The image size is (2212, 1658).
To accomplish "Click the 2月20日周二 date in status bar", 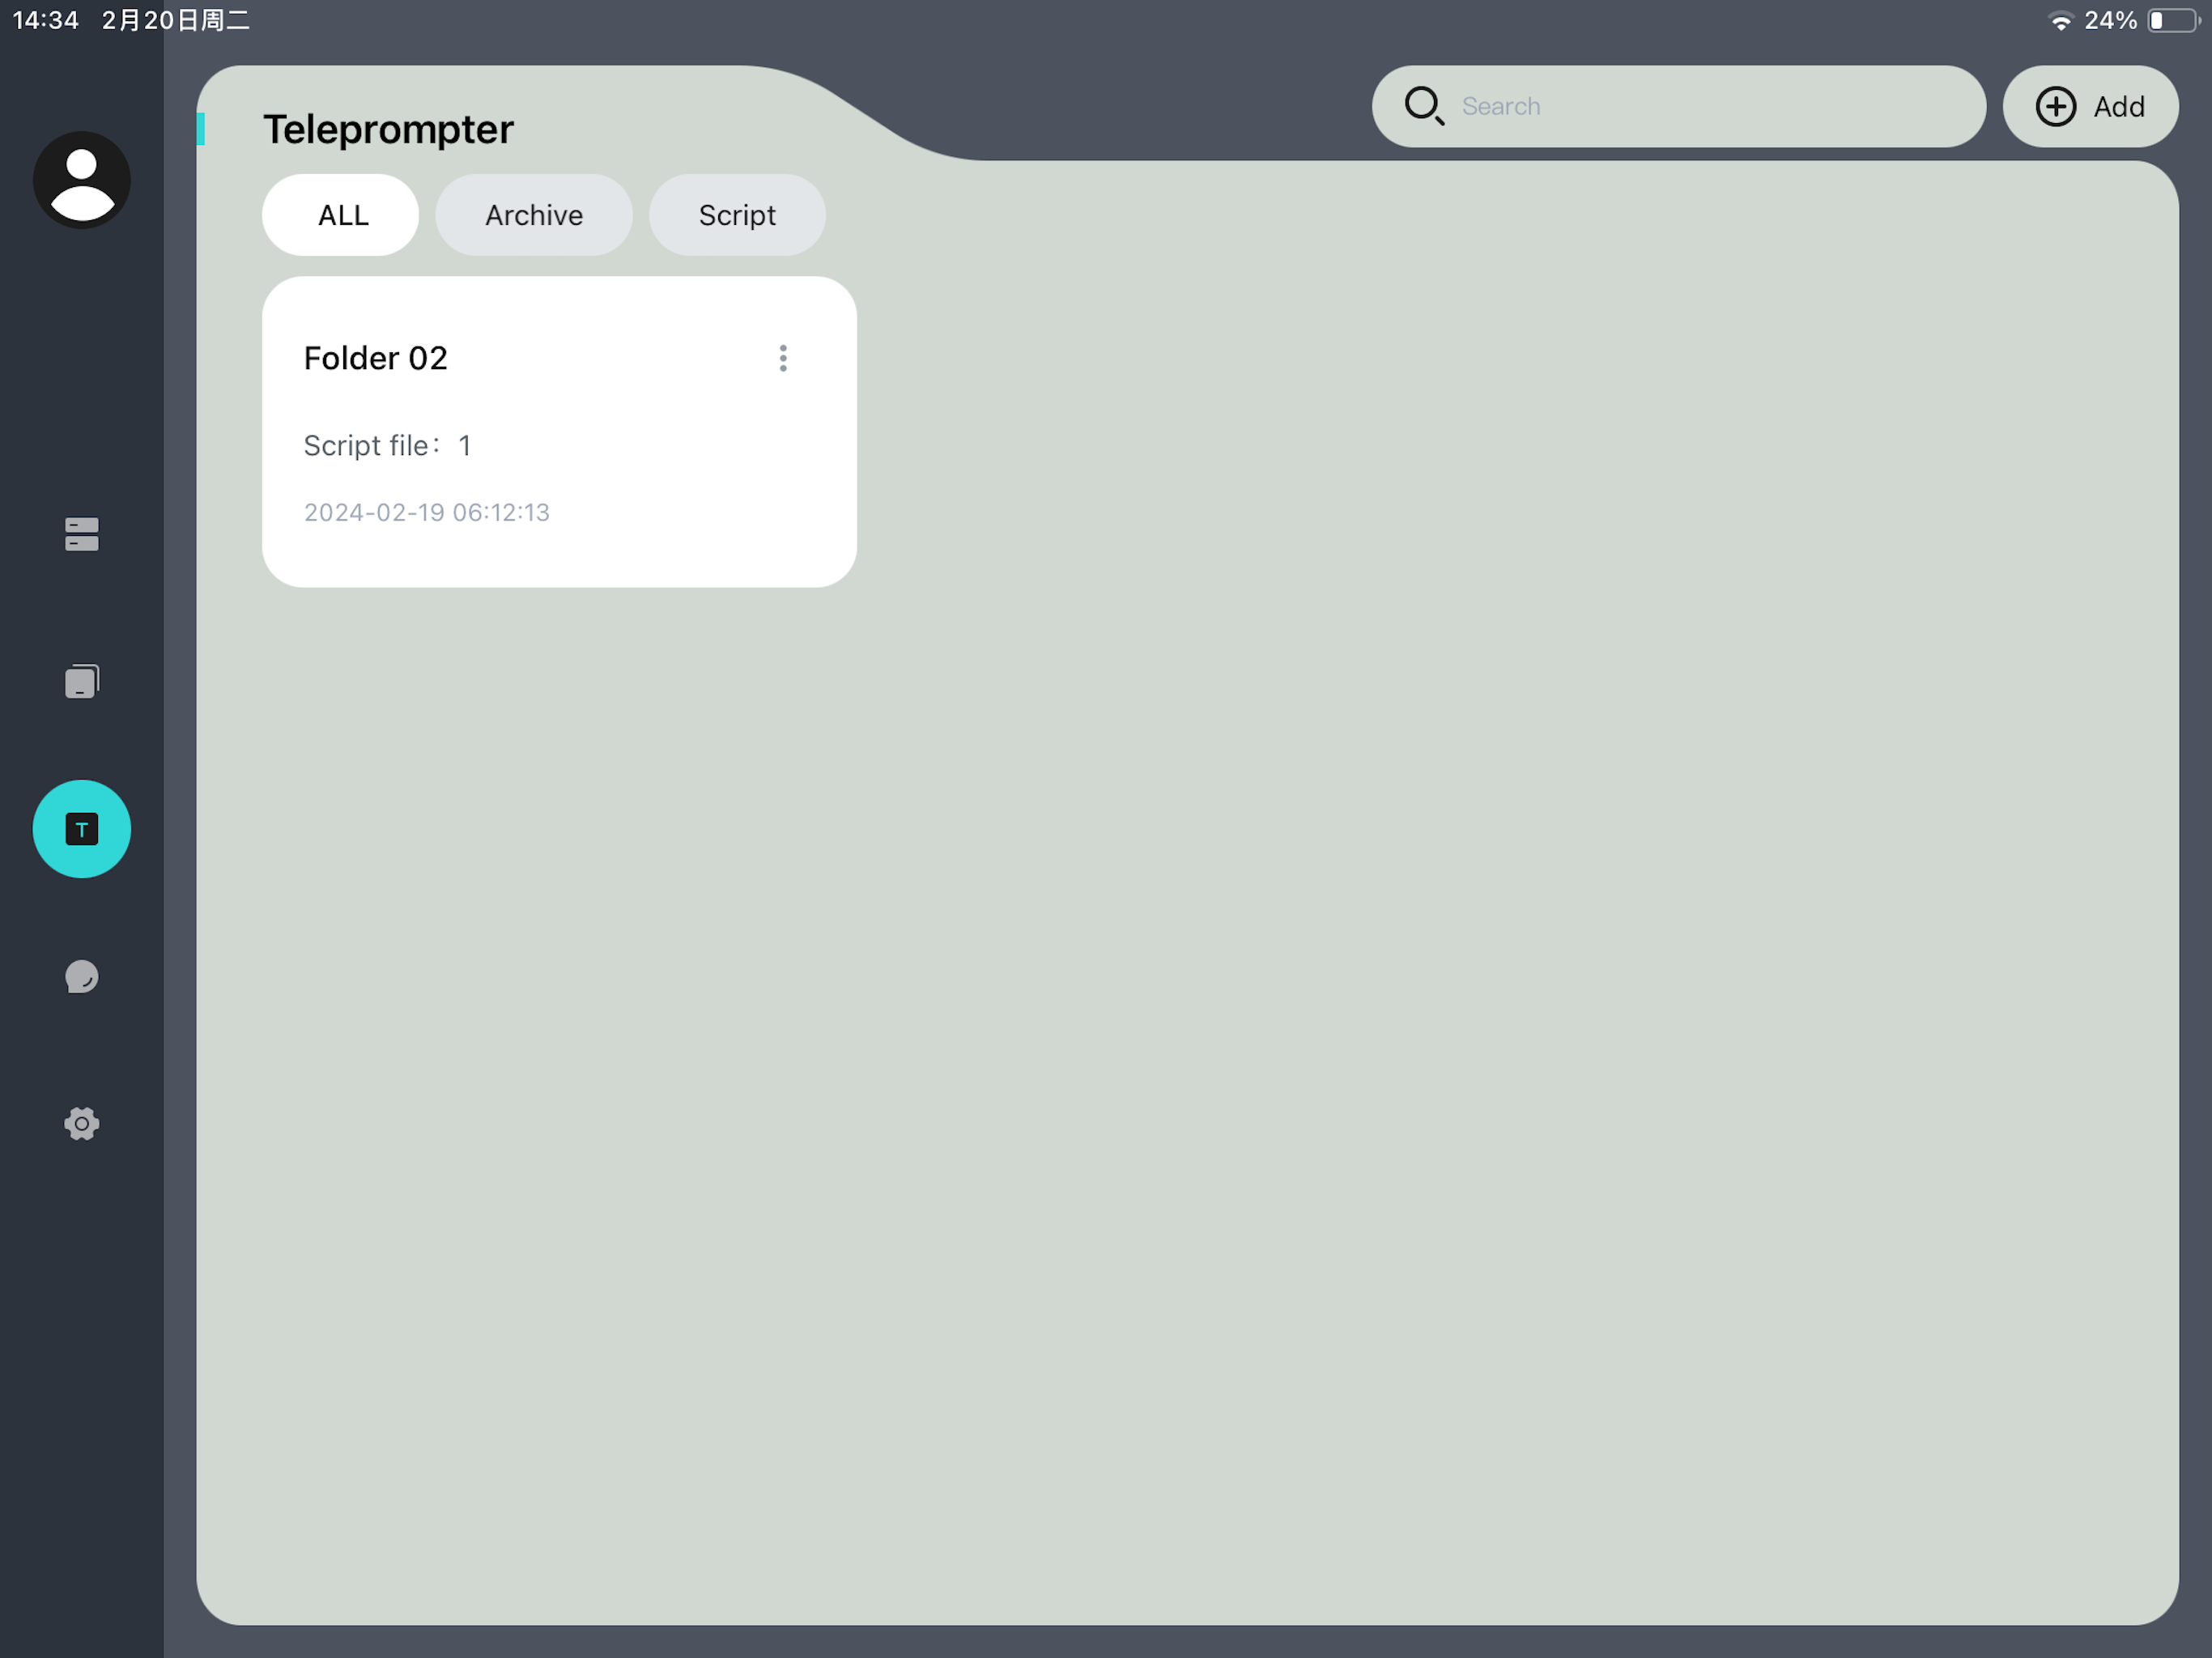I will tap(176, 20).
